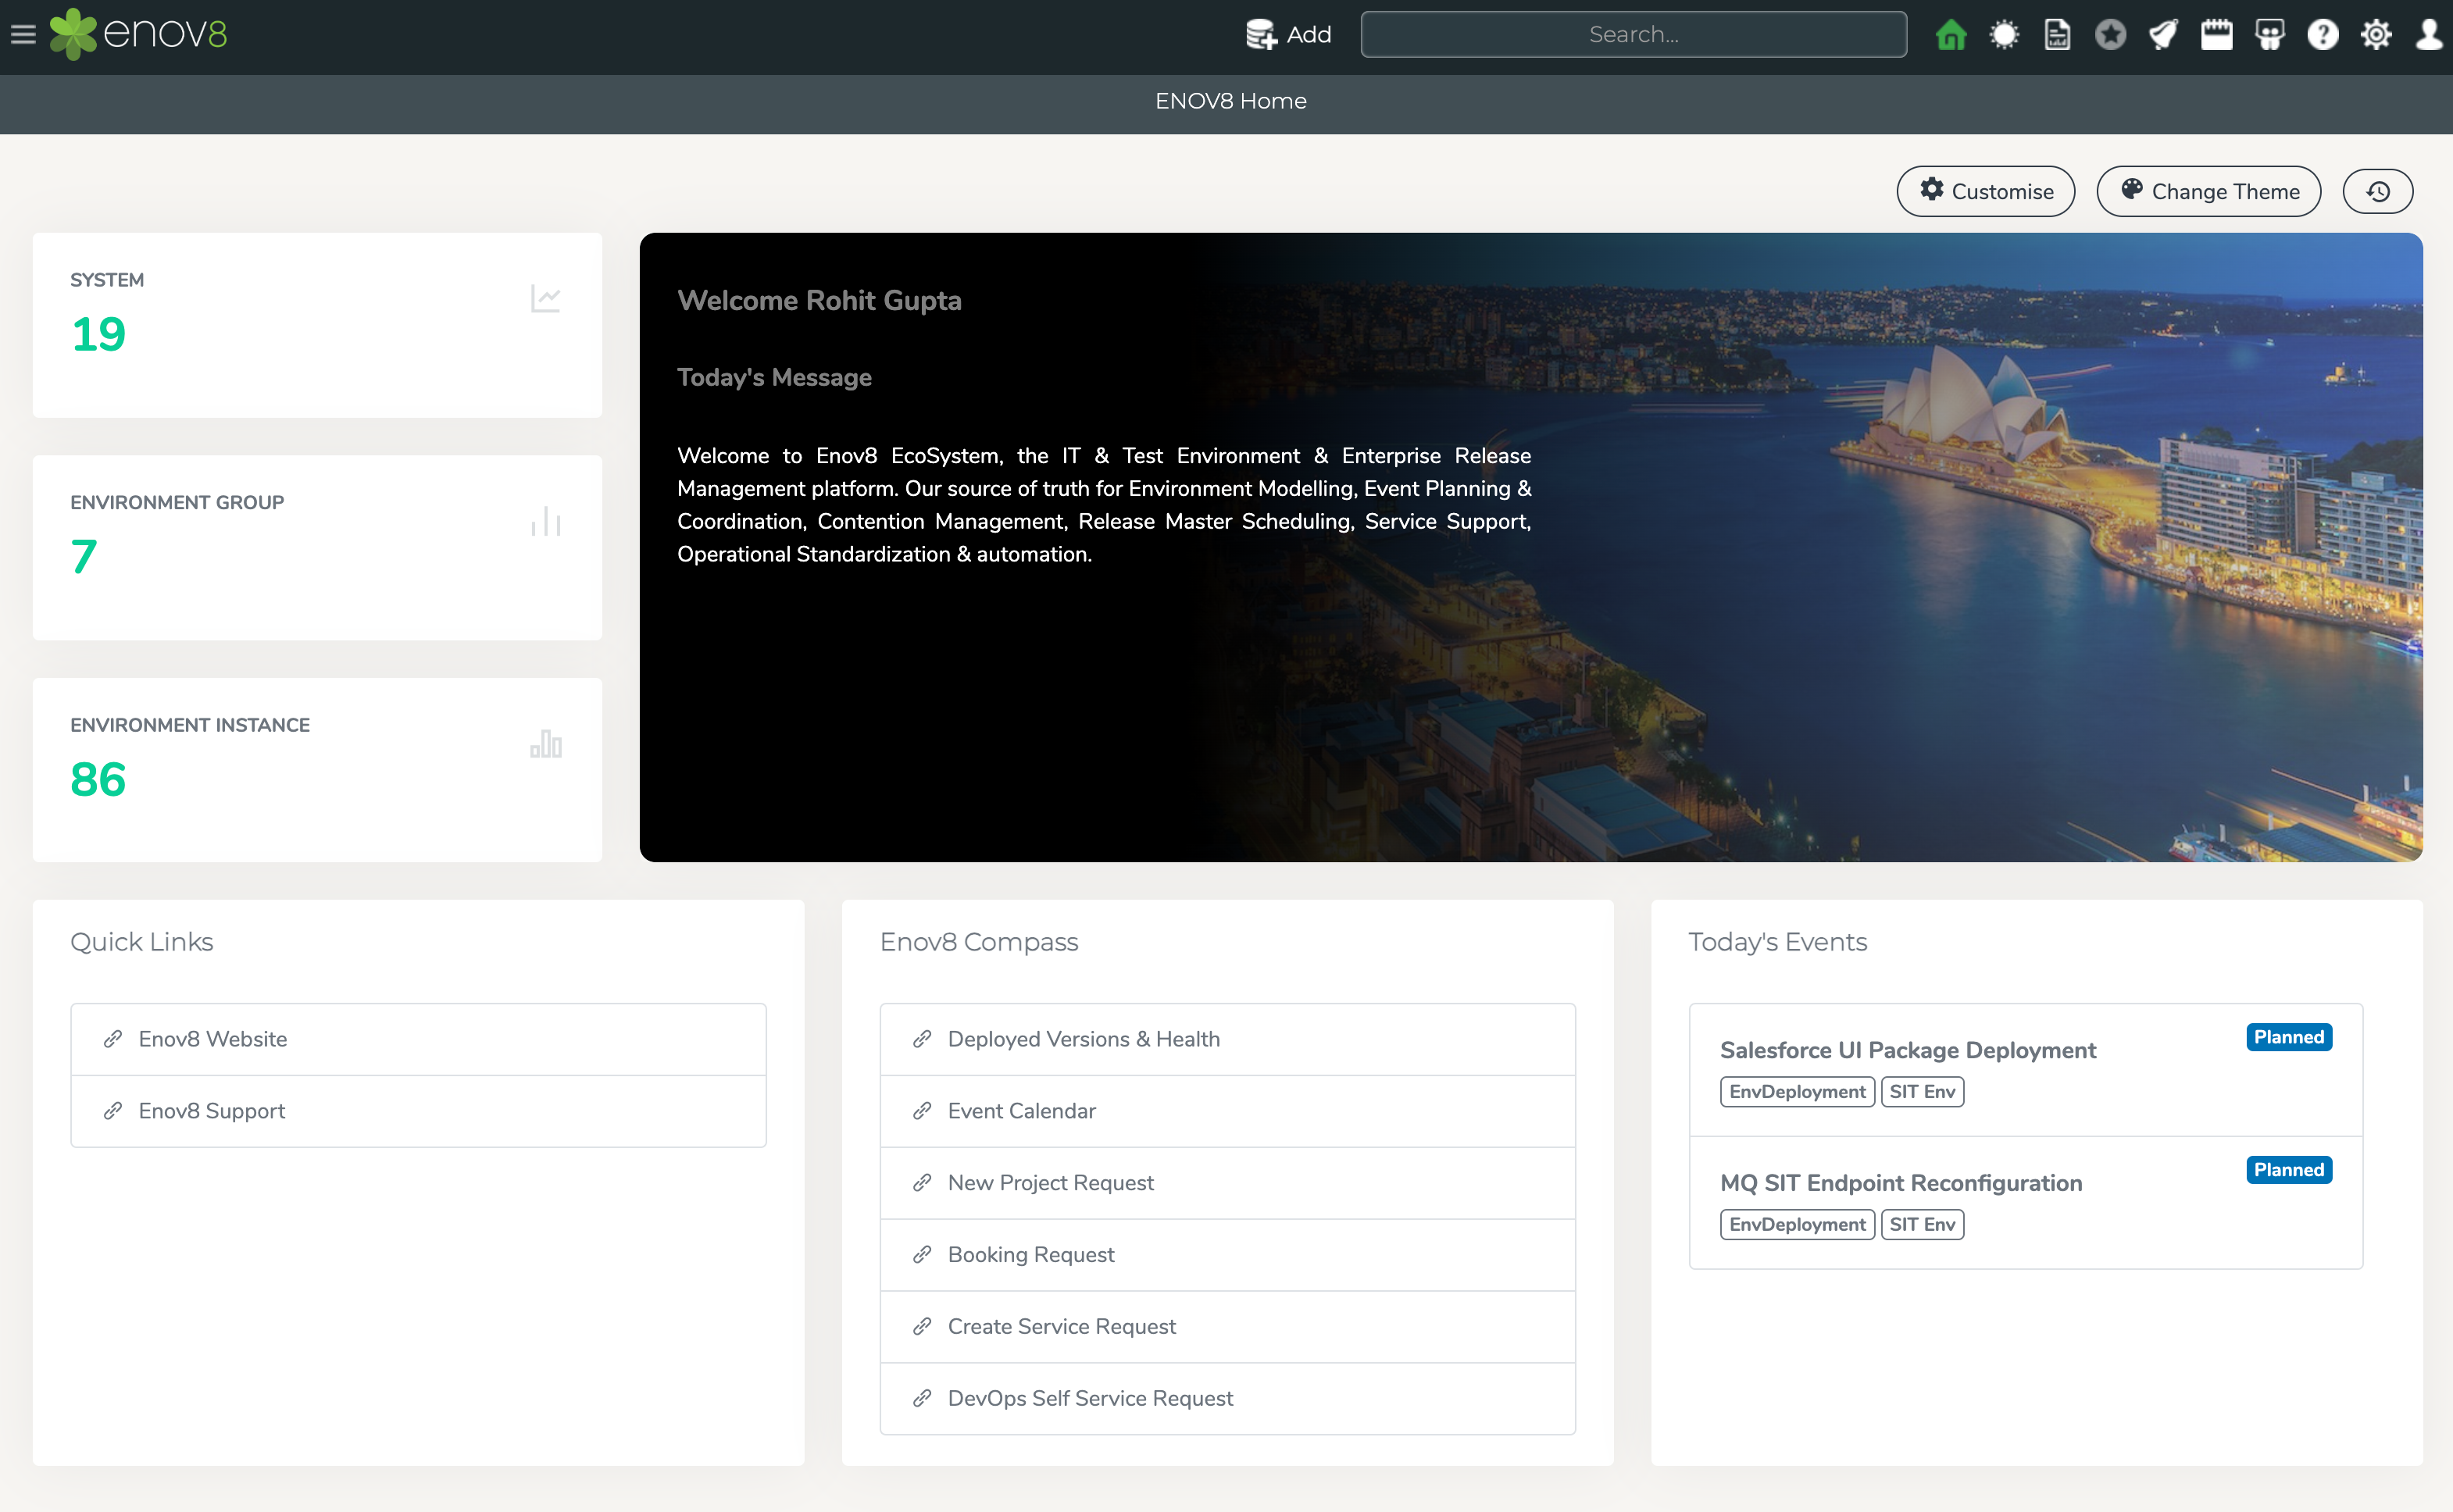Open the Event Calendar link
The width and height of the screenshot is (2453, 1512).
click(1227, 1111)
